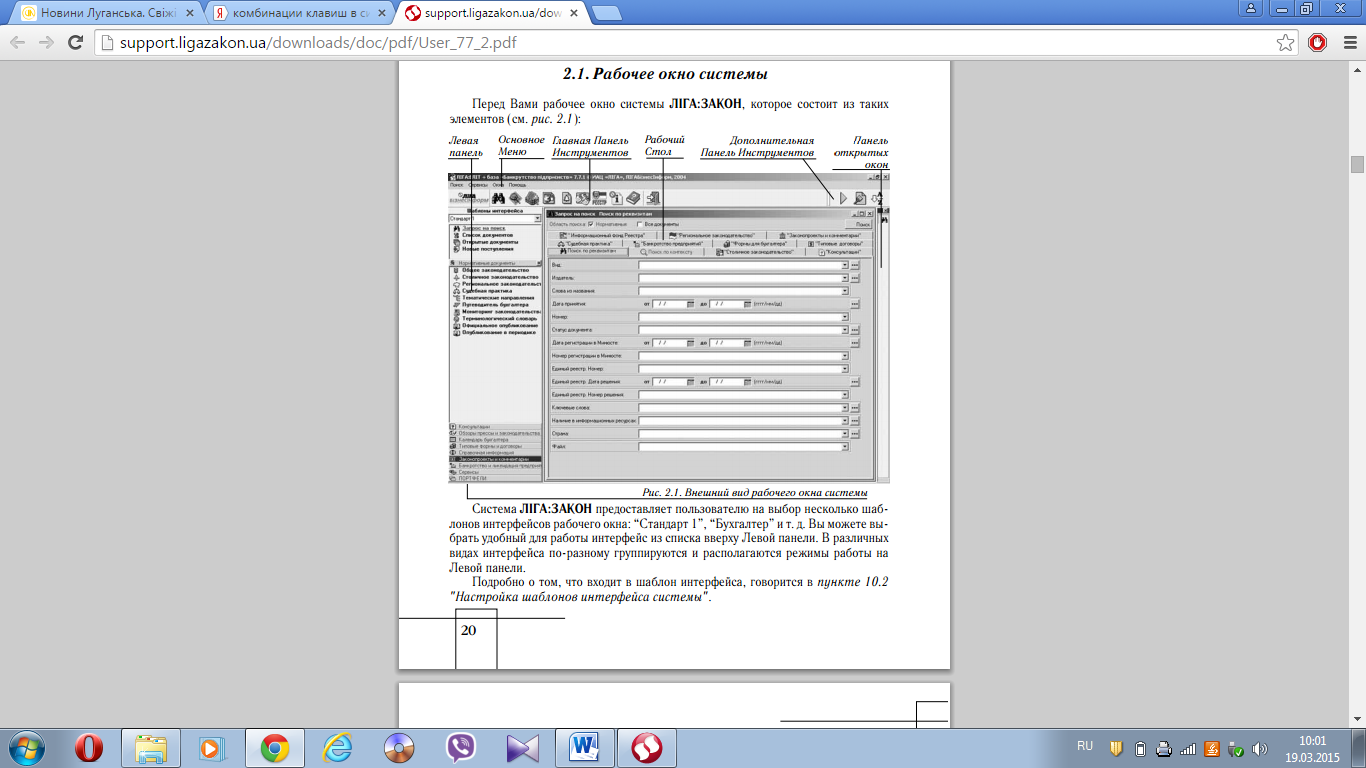Click the RU language indicator

1085,746
